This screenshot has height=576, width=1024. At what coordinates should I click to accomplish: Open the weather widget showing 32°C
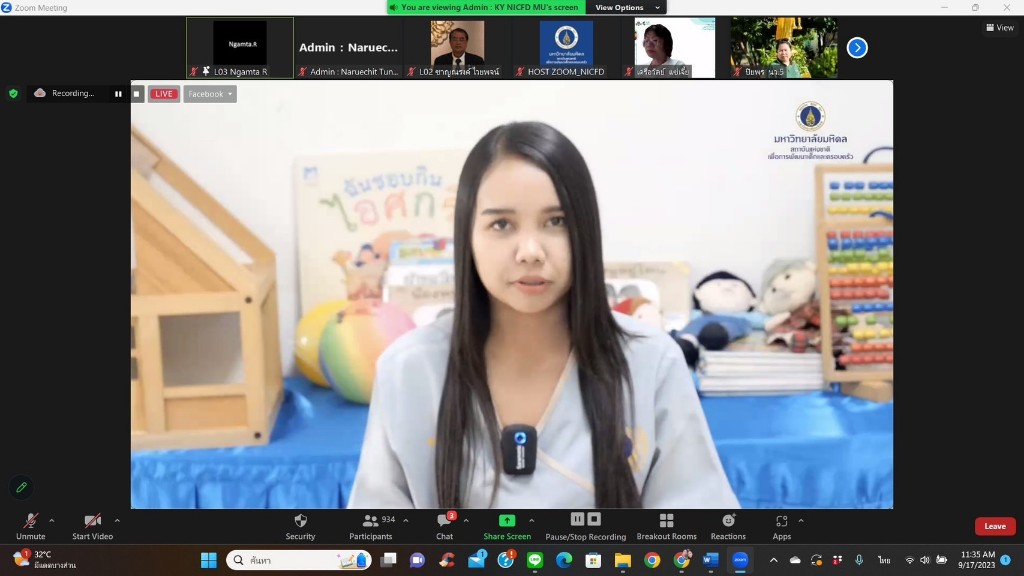click(44, 560)
